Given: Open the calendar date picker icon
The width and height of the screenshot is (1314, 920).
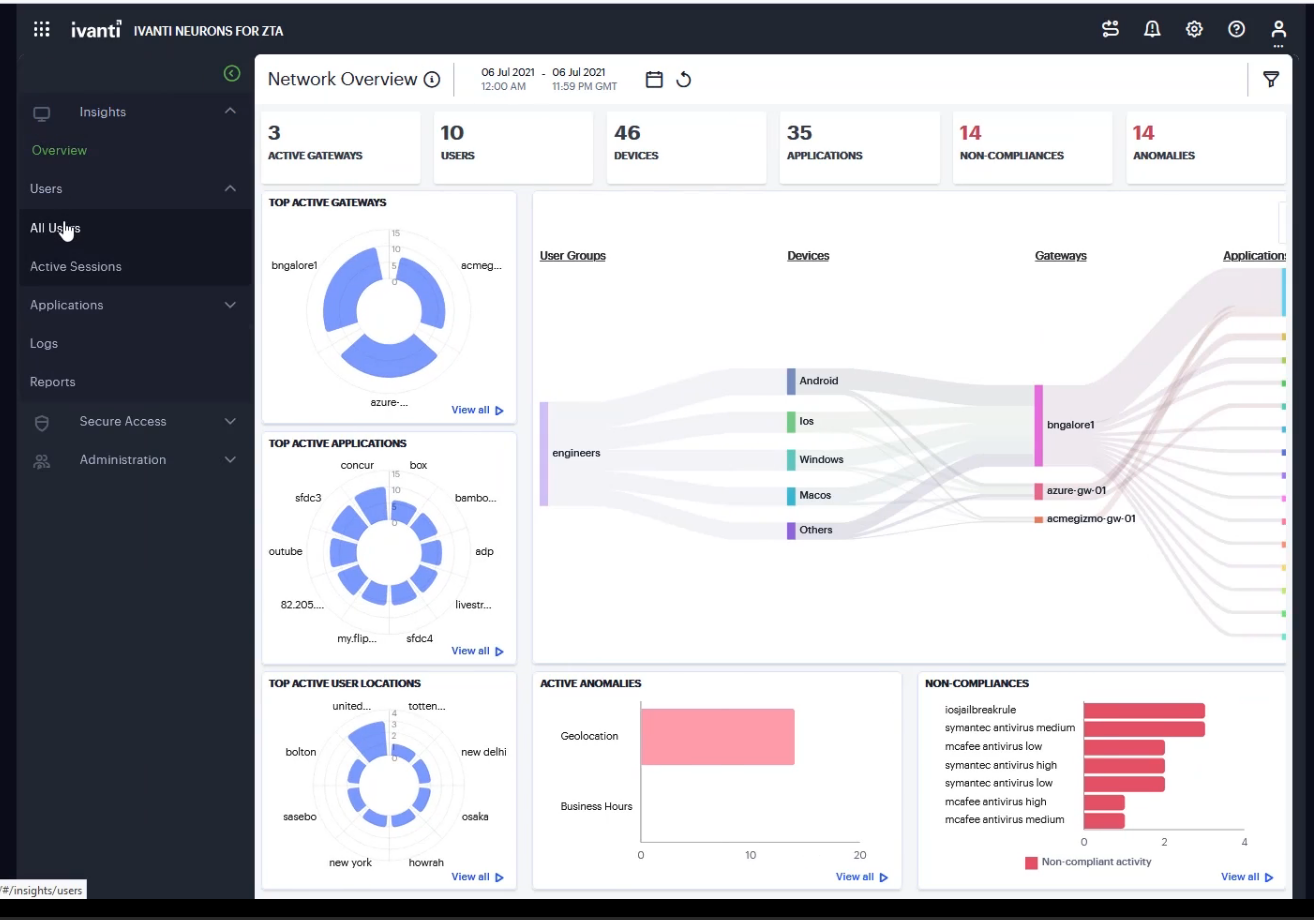Looking at the screenshot, I should tap(654, 80).
